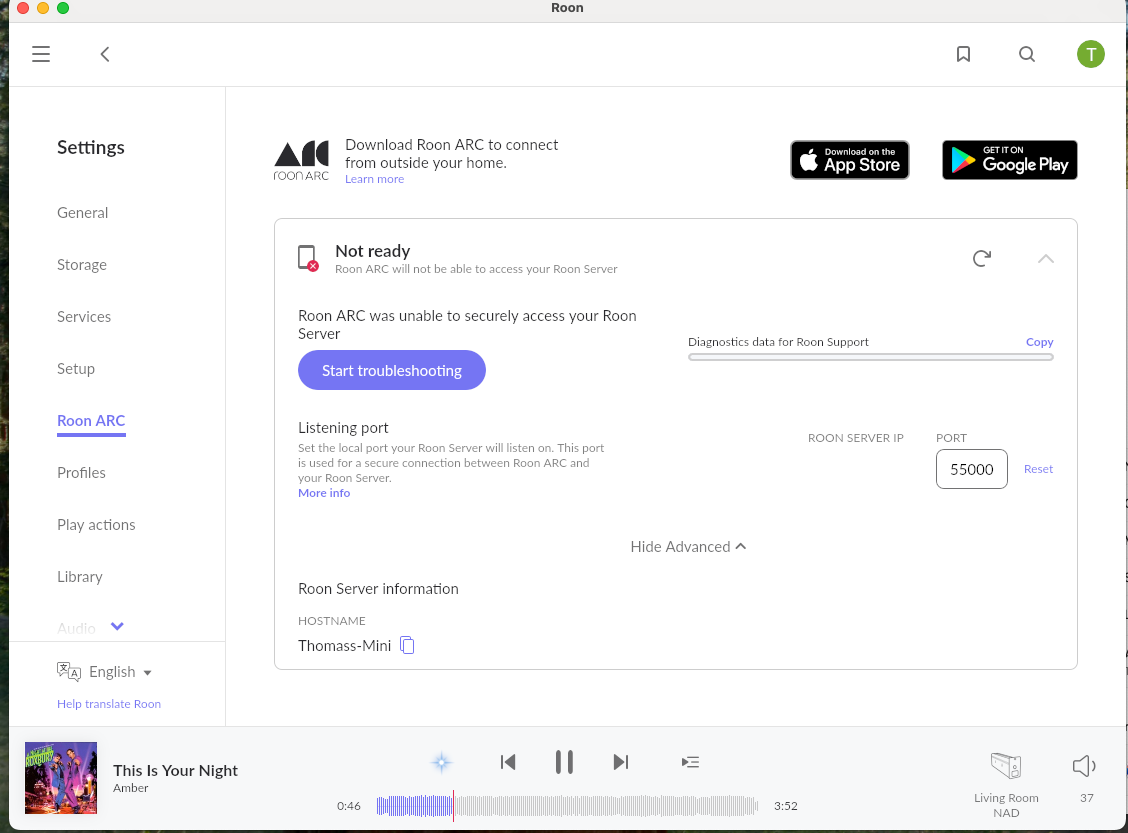The height and width of the screenshot is (833, 1128).
Task: Open the hamburger navigation menu
Action: pos(41,54)
